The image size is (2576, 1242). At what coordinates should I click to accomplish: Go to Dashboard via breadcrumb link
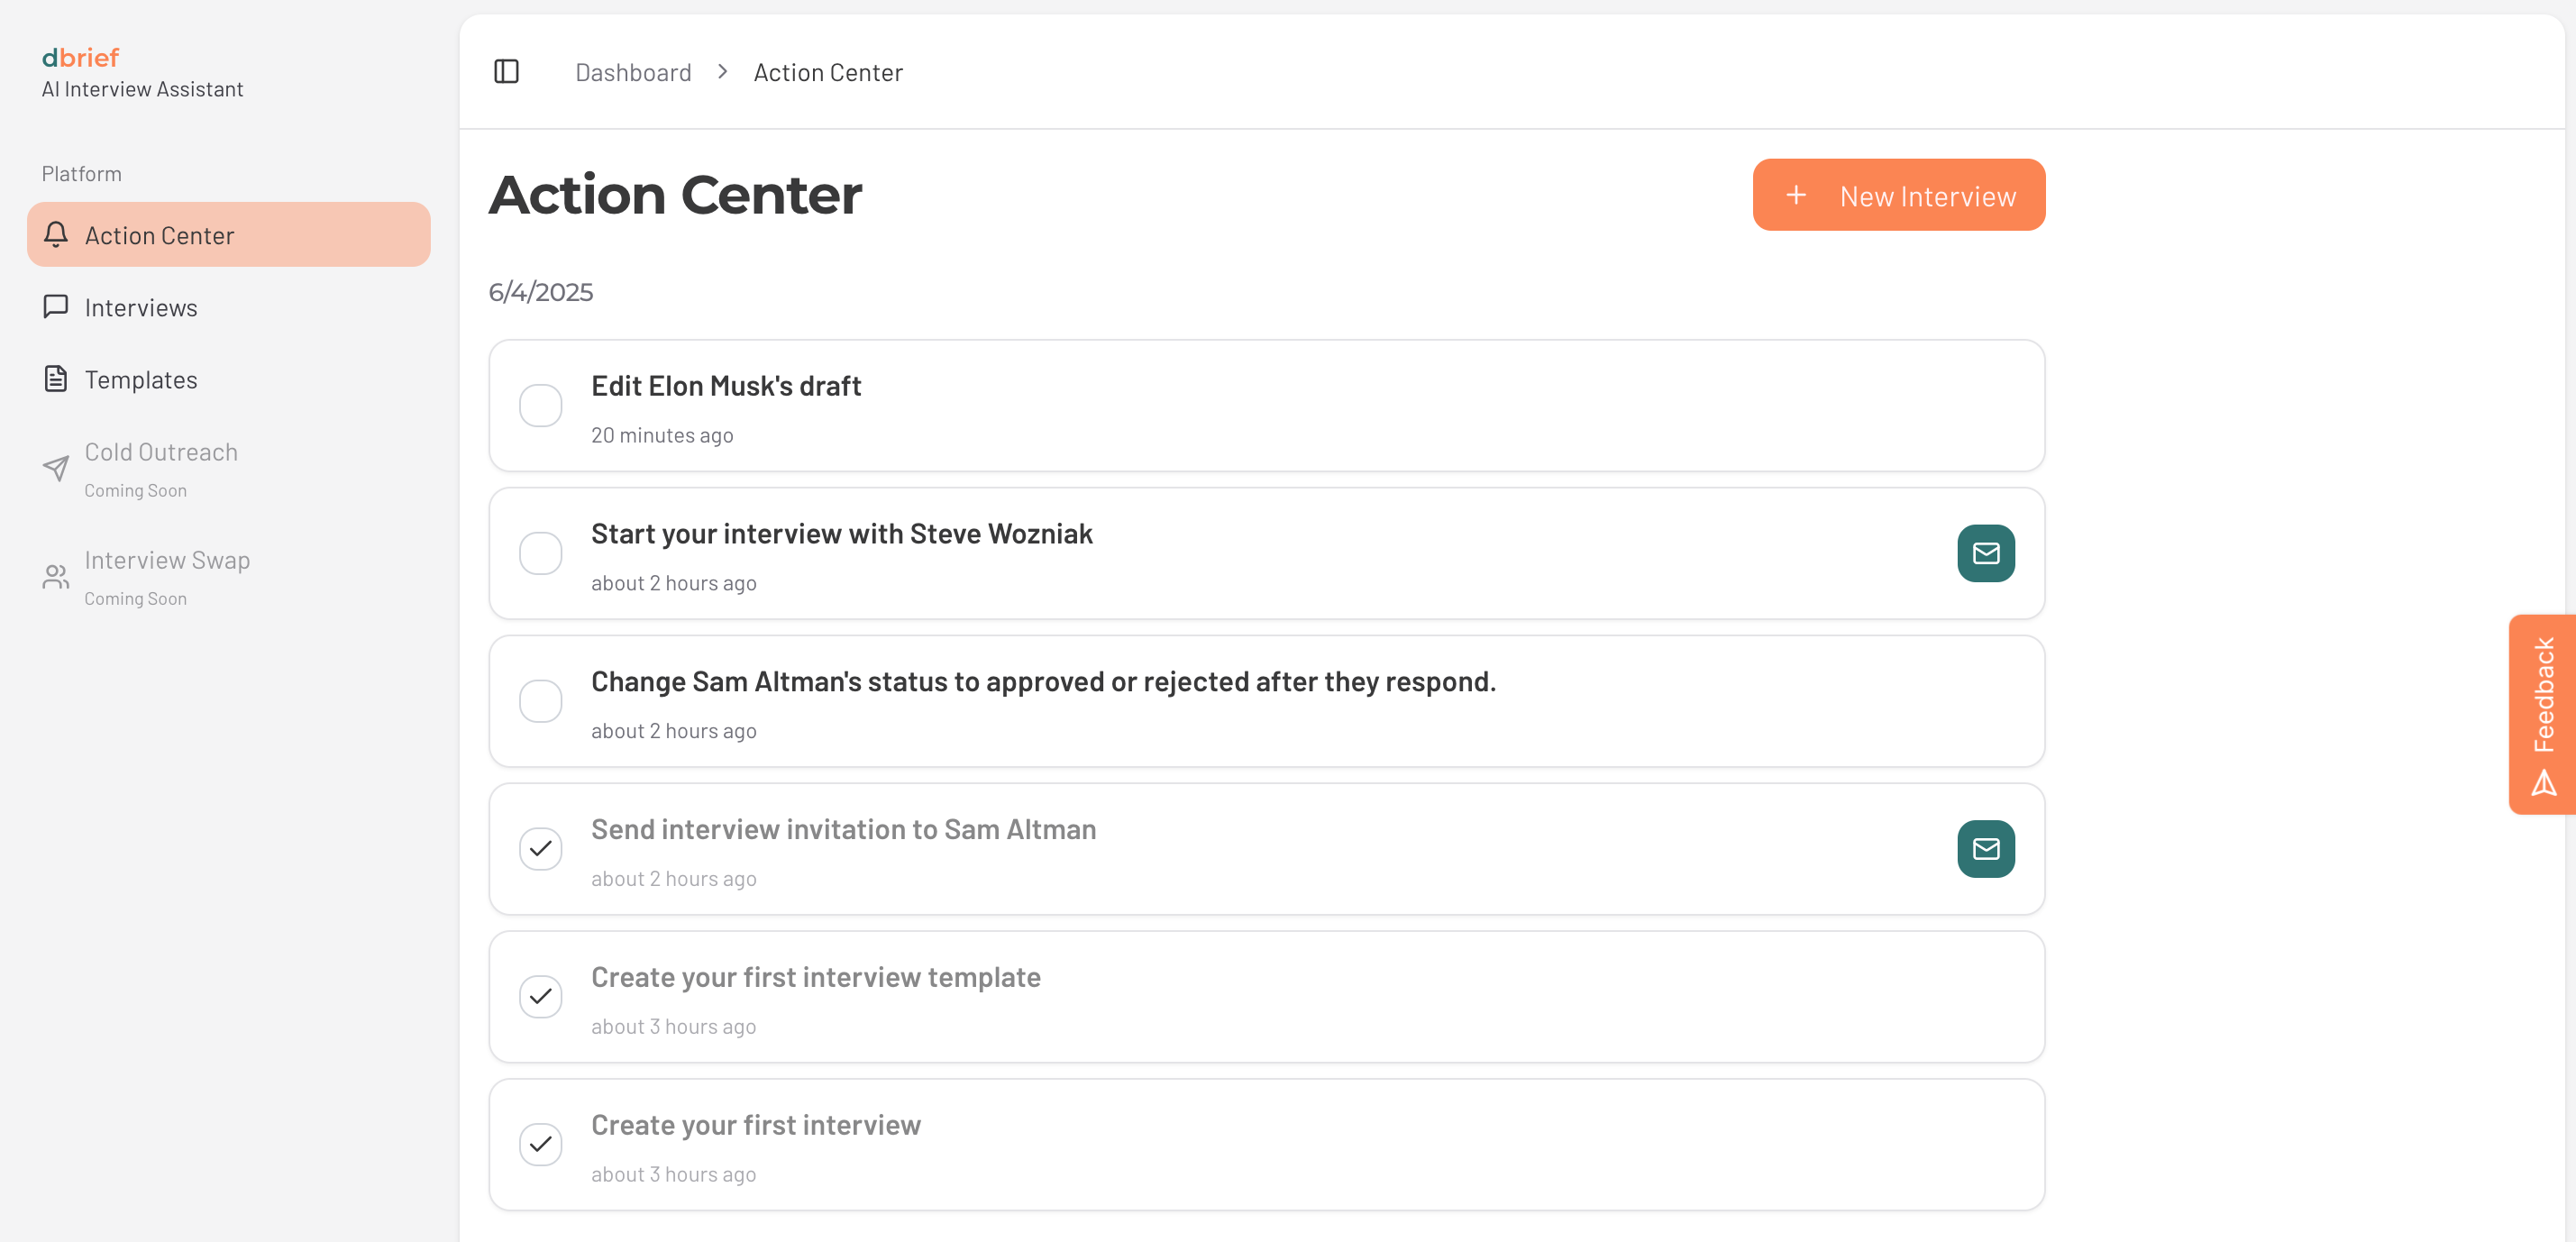click(x=633, y=72)
